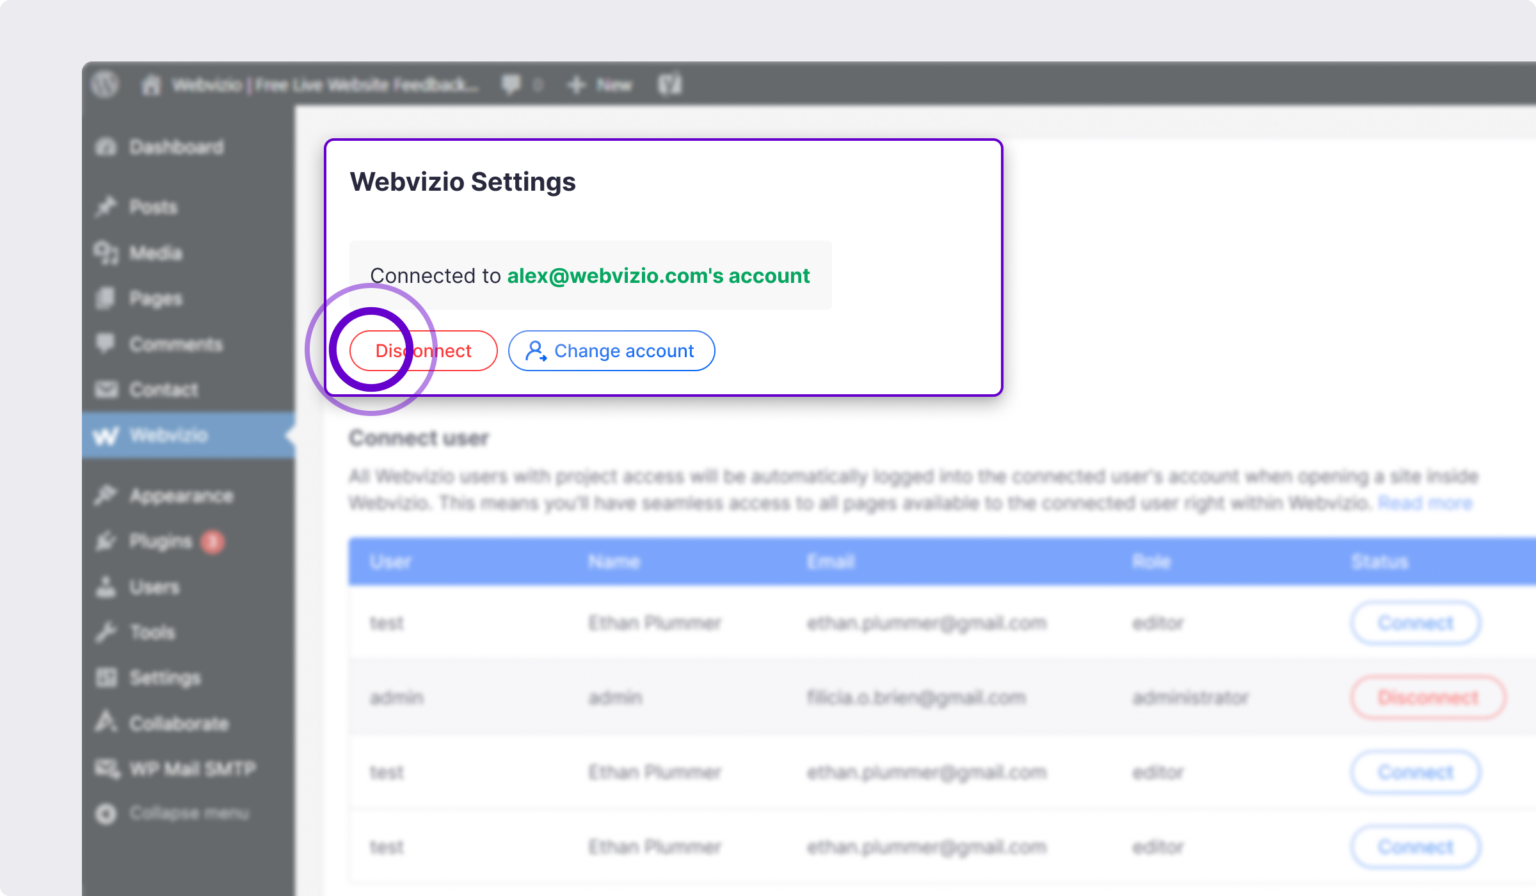Disconnect alex@webvizio.com's account
This screenshot has width=1536, height=896.
422,350
